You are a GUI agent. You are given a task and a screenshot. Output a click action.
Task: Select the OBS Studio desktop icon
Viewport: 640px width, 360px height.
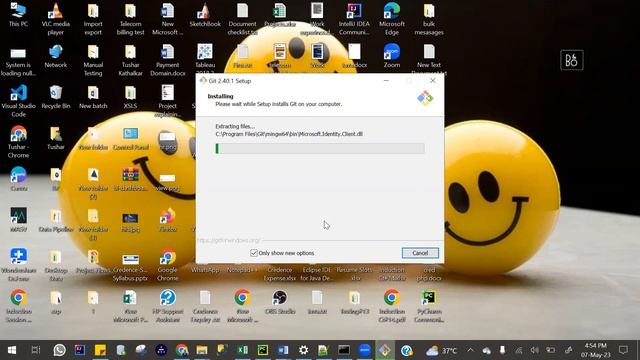(x=280, y=302)
